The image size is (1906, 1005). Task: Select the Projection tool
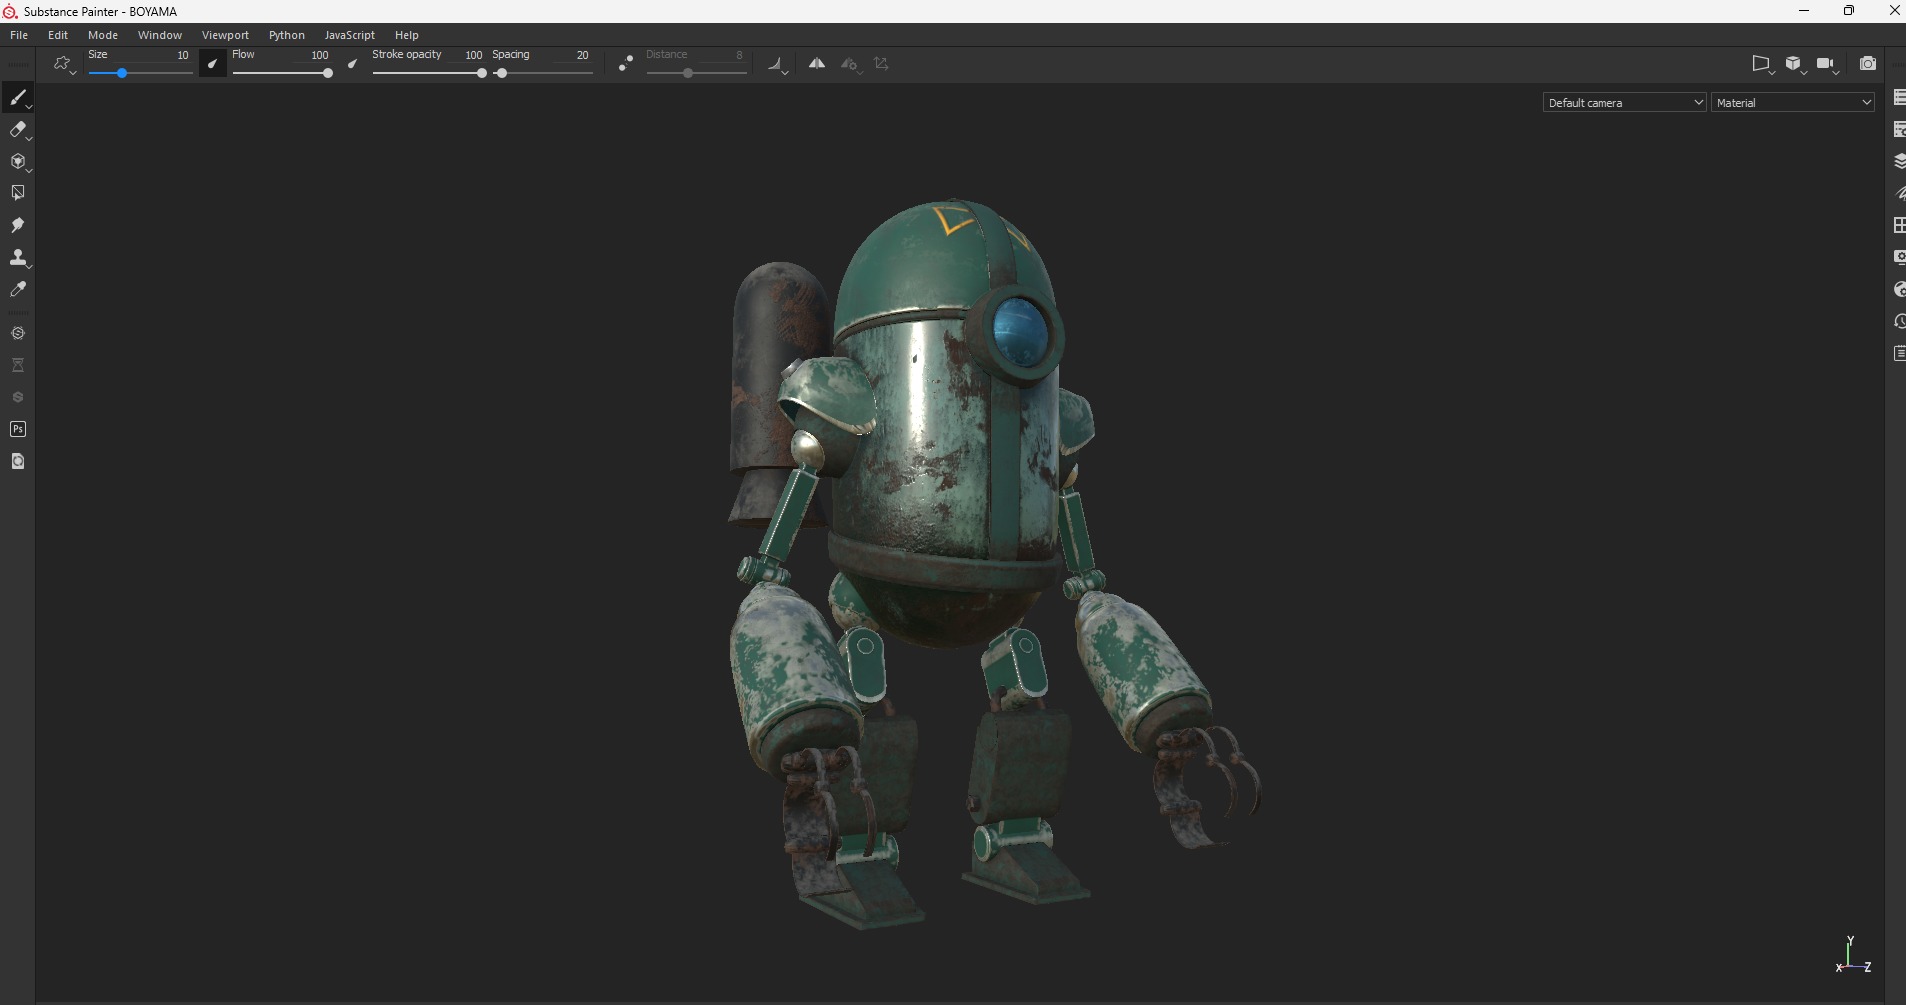(16, 161)
